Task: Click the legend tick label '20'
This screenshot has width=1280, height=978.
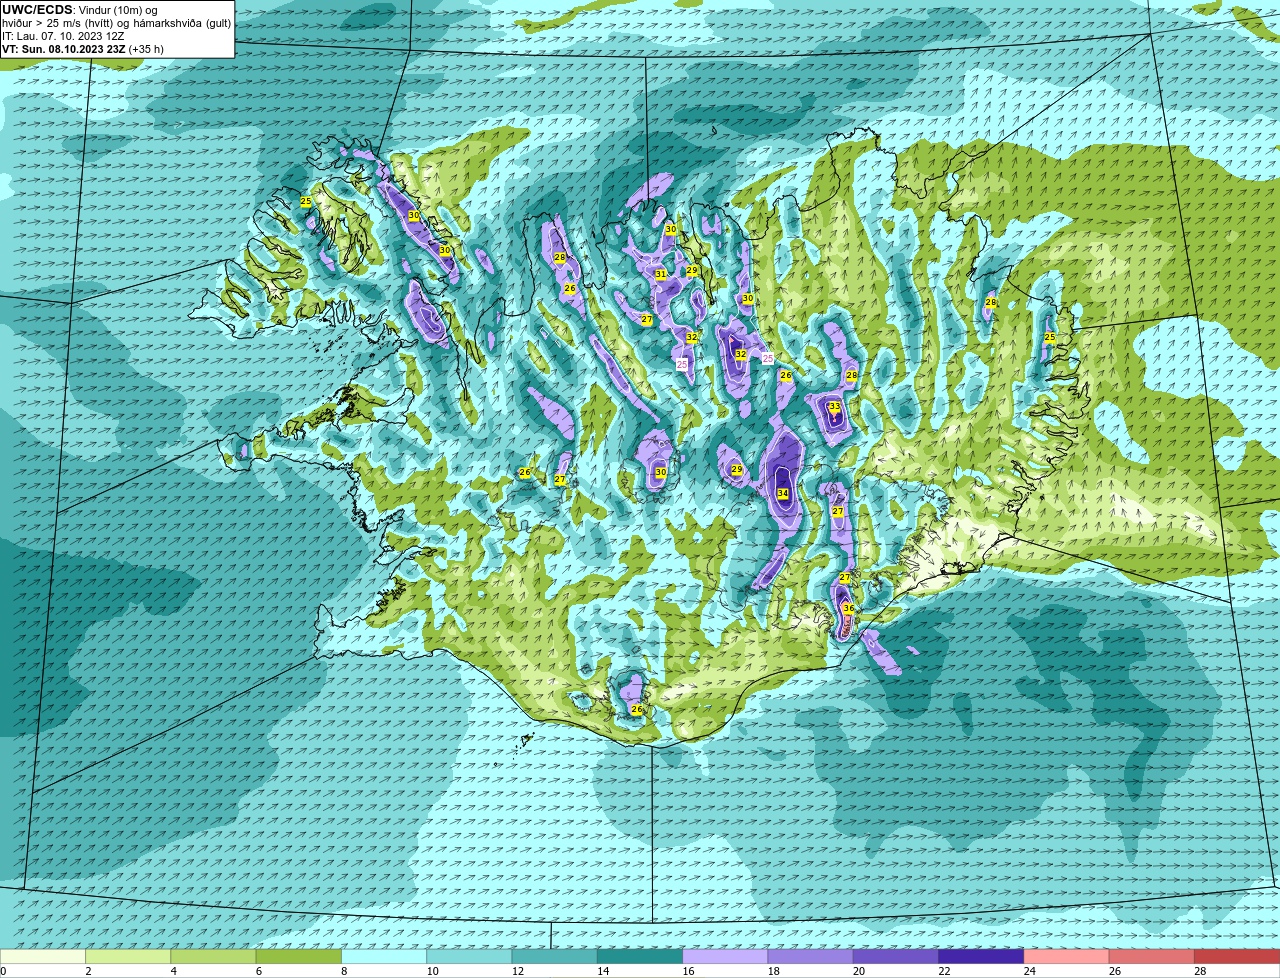Action: (859, 971)
